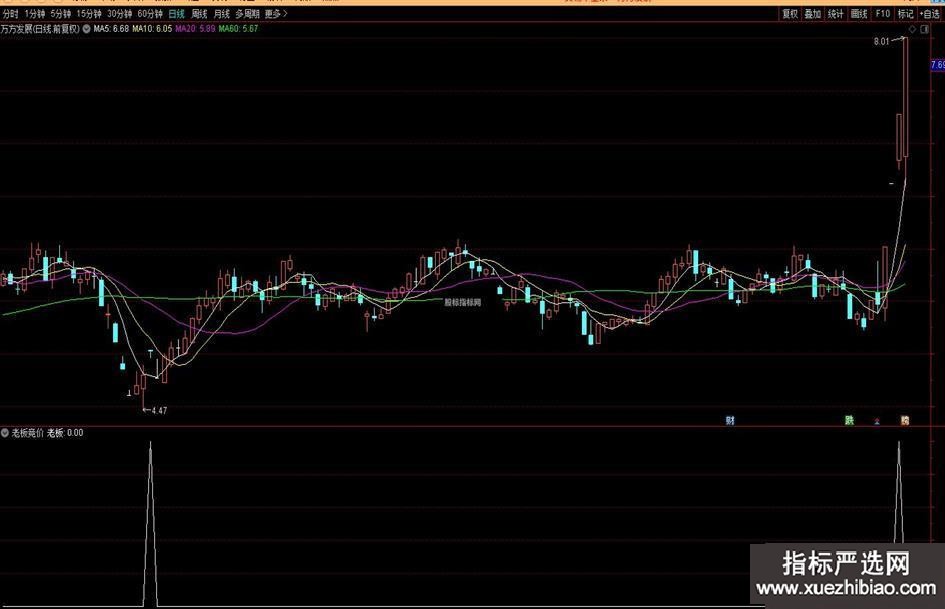Switch to the 分时 intraday view
The image size is (945, 609).
[x=10, y=13]
